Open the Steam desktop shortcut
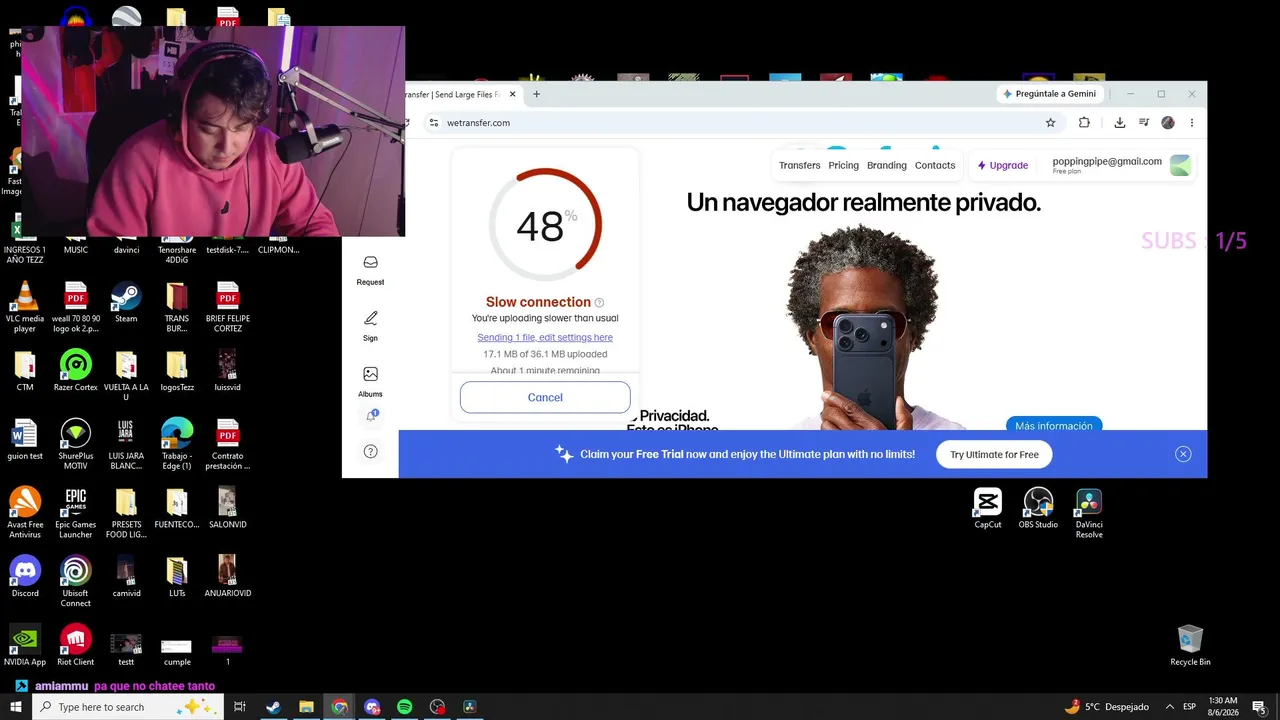Screen dimensions: 1280x720 tap(125, 302)
